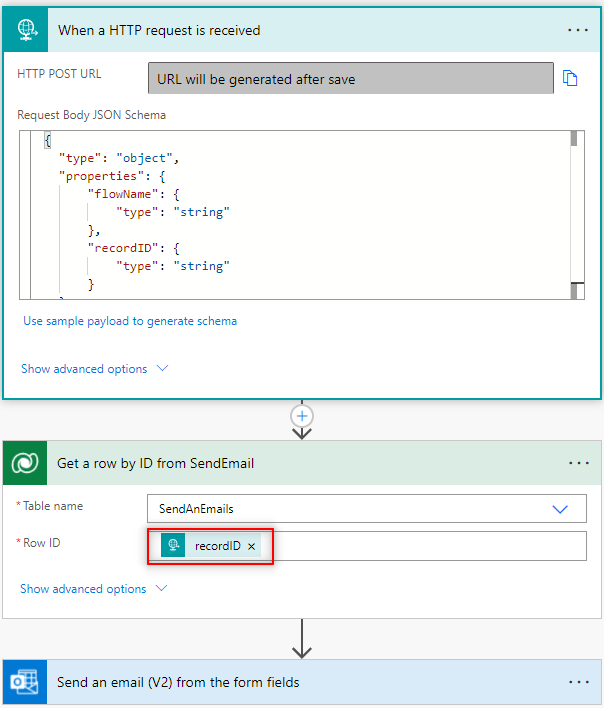Screen dimensions: 604x708
Task: Open the HTTP trigger's ellipsis menu
Action: point(578,30)
